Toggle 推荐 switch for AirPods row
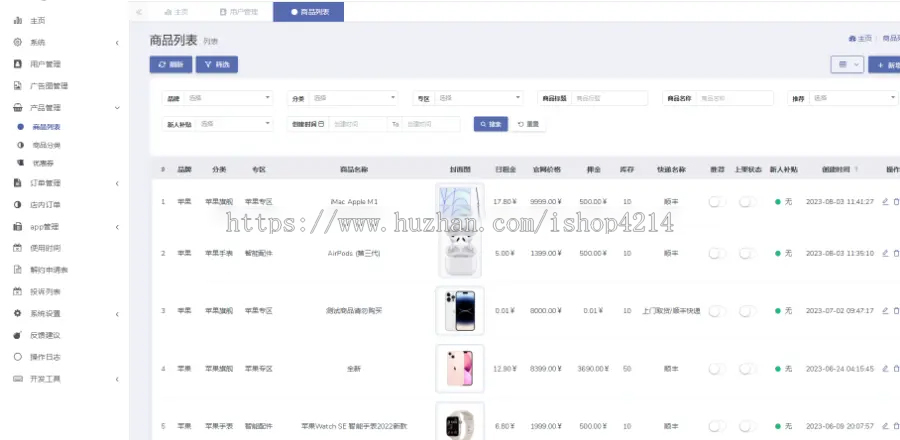Screen dimensions: 900x440 point(717,254)
